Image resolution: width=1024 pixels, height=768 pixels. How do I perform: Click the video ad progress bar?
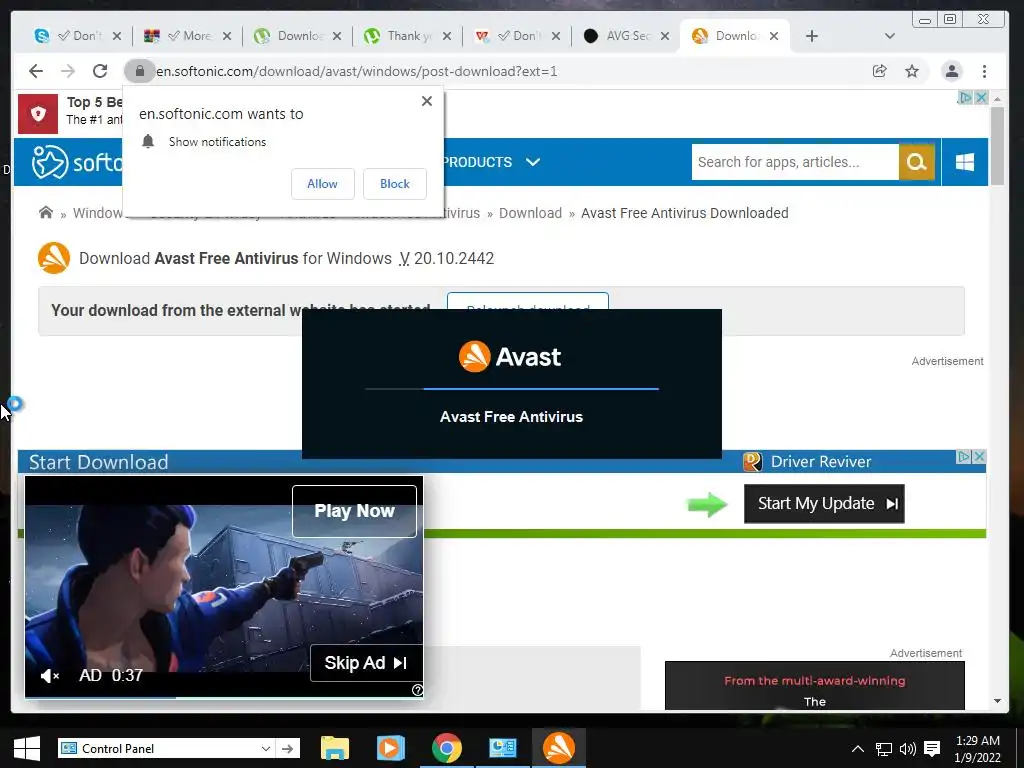[224, 697]
